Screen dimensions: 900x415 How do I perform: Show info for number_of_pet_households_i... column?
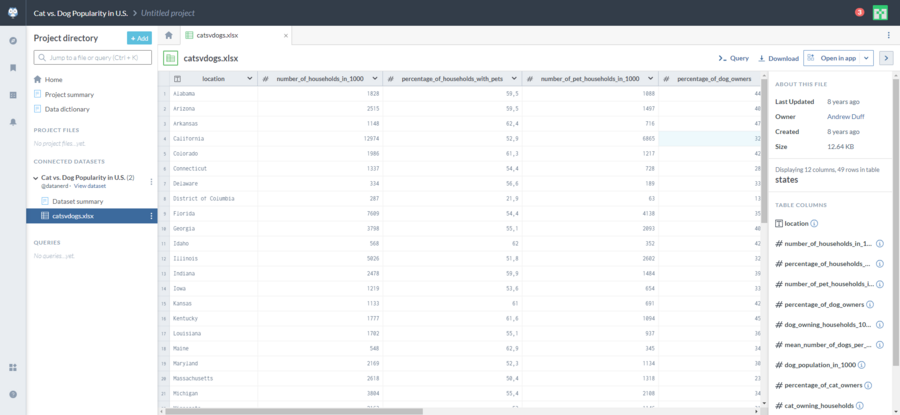tap(880, 284)
